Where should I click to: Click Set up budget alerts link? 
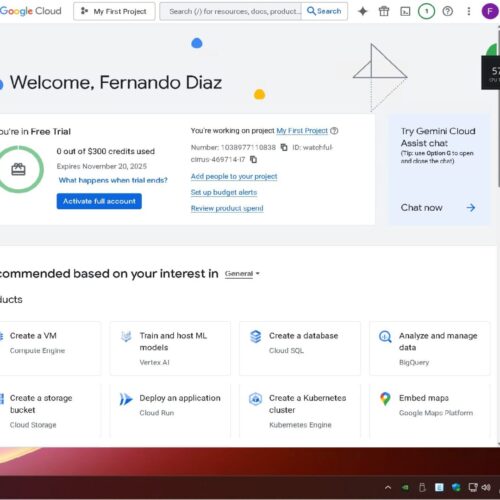[224, 192]
